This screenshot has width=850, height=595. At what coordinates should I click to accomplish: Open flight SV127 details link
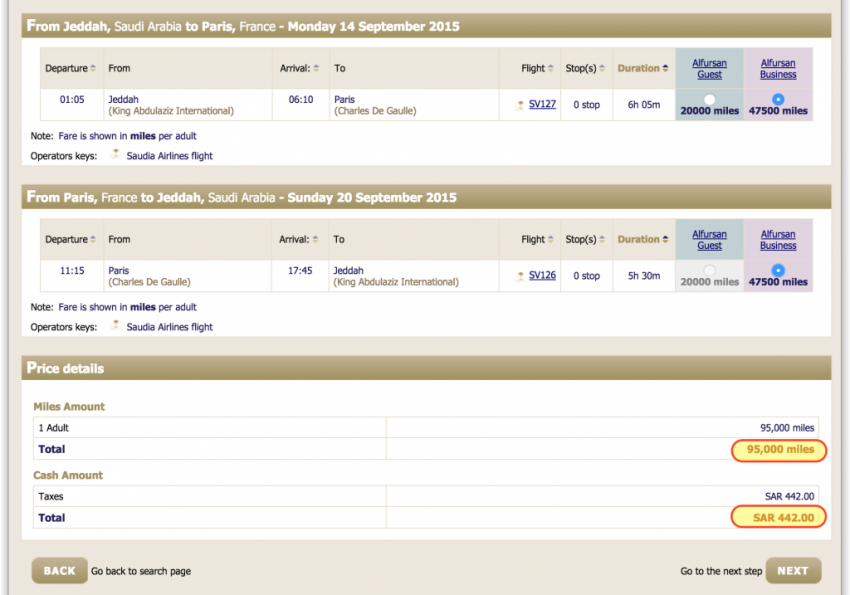click(542, 104)
